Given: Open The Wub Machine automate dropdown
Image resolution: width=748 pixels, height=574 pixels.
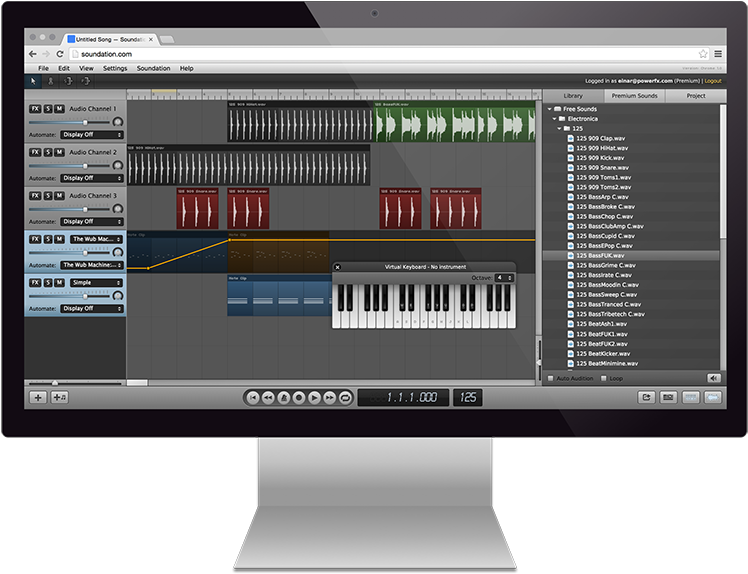Looking at the screenshot, I should (x=92, y=265).
